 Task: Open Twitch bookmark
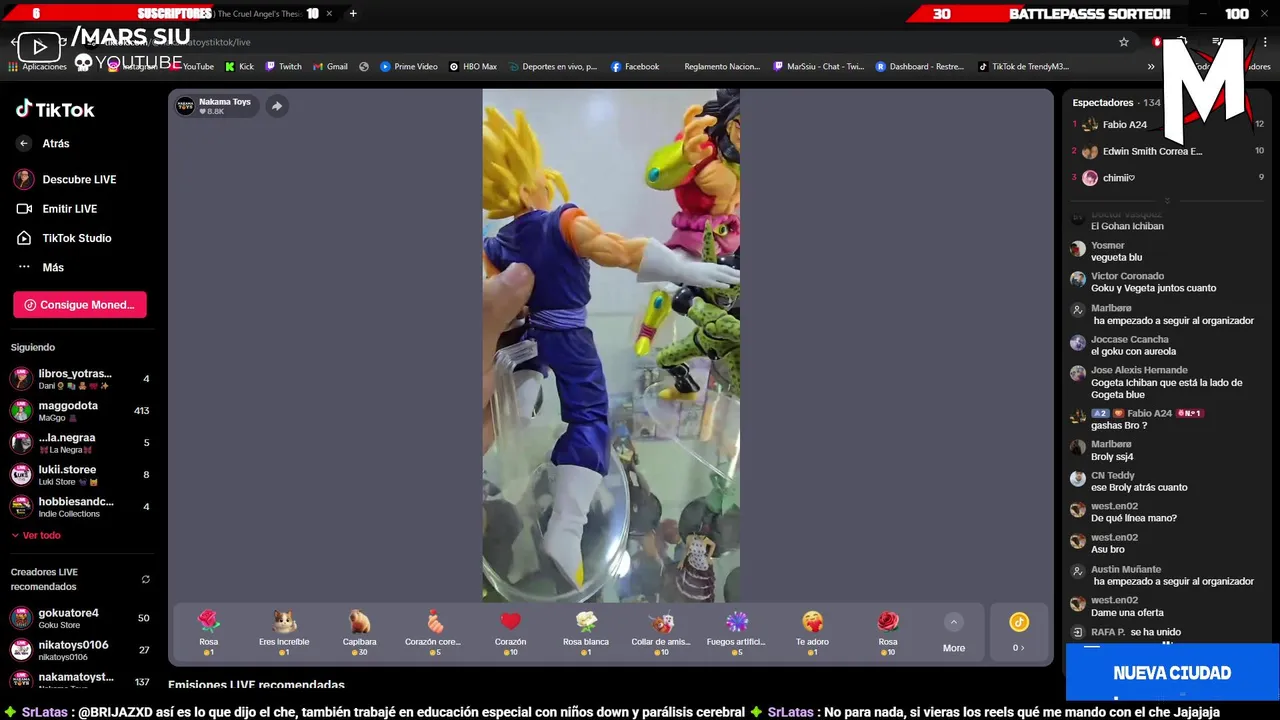(x=284, y=66)
